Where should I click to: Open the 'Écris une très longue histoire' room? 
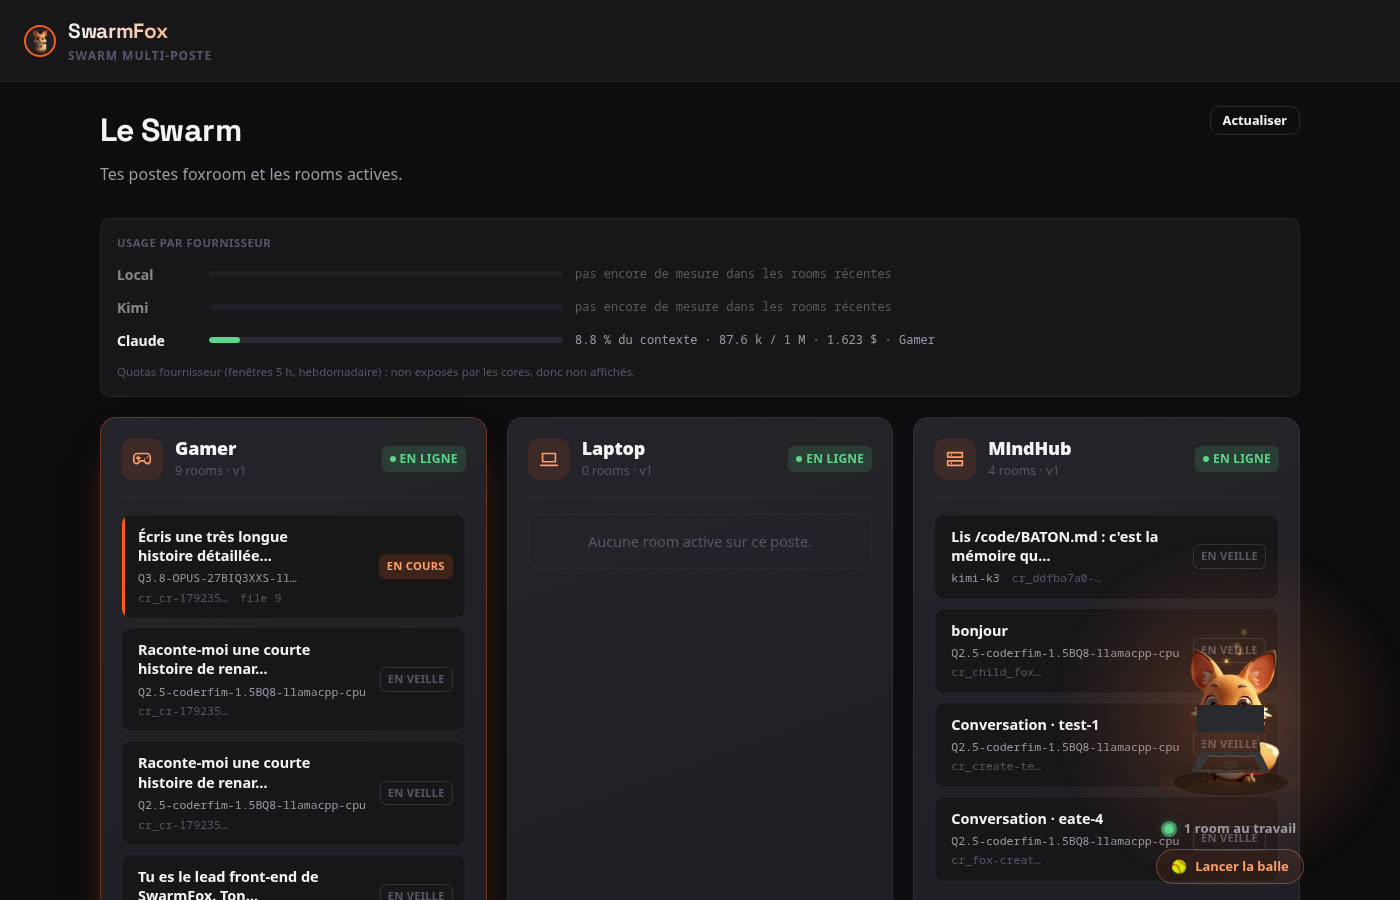tap(293, 566)
